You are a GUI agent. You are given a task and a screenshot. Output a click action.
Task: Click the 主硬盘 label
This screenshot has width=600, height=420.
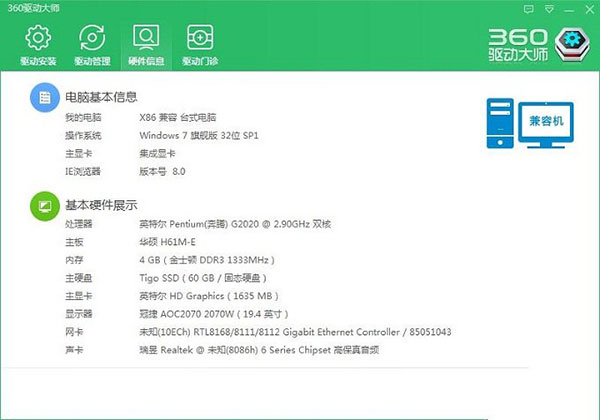click(x=79, y=278)
